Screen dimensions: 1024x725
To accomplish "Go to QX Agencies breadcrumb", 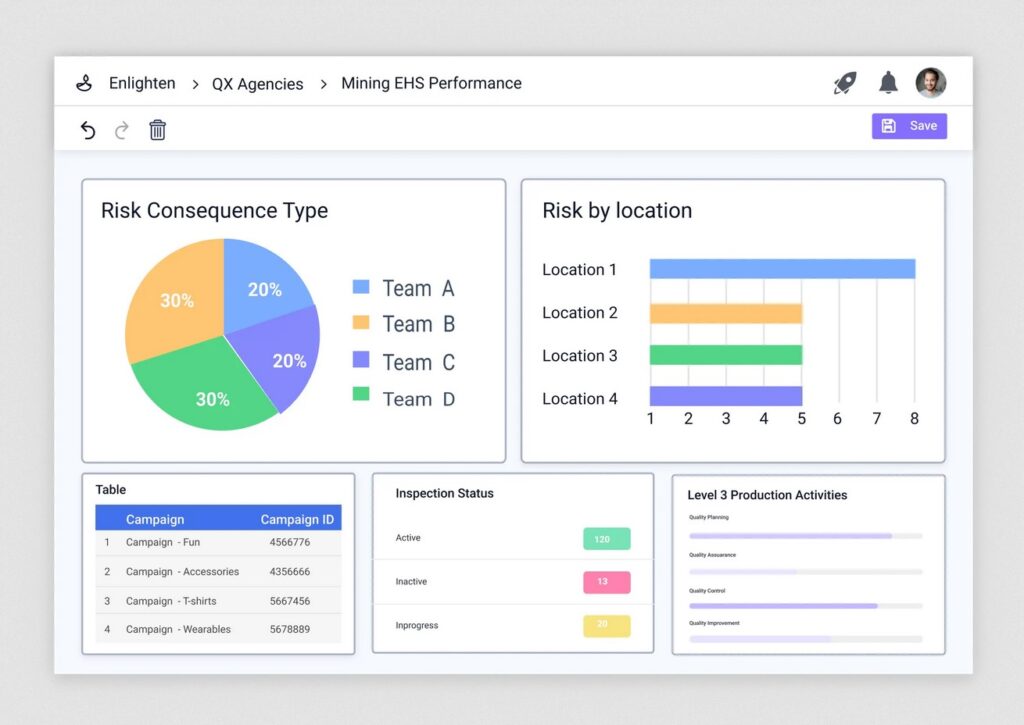I will [x=257, y=84].
